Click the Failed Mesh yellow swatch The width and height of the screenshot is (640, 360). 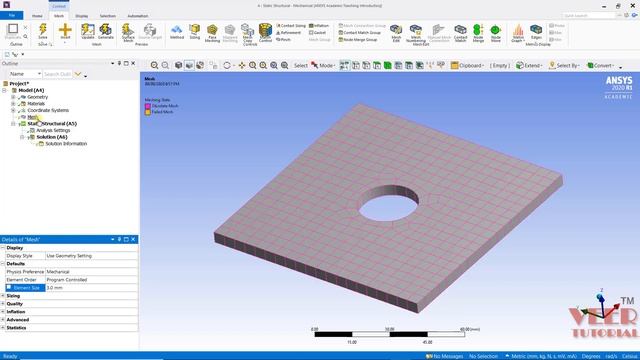click(148, 112)
